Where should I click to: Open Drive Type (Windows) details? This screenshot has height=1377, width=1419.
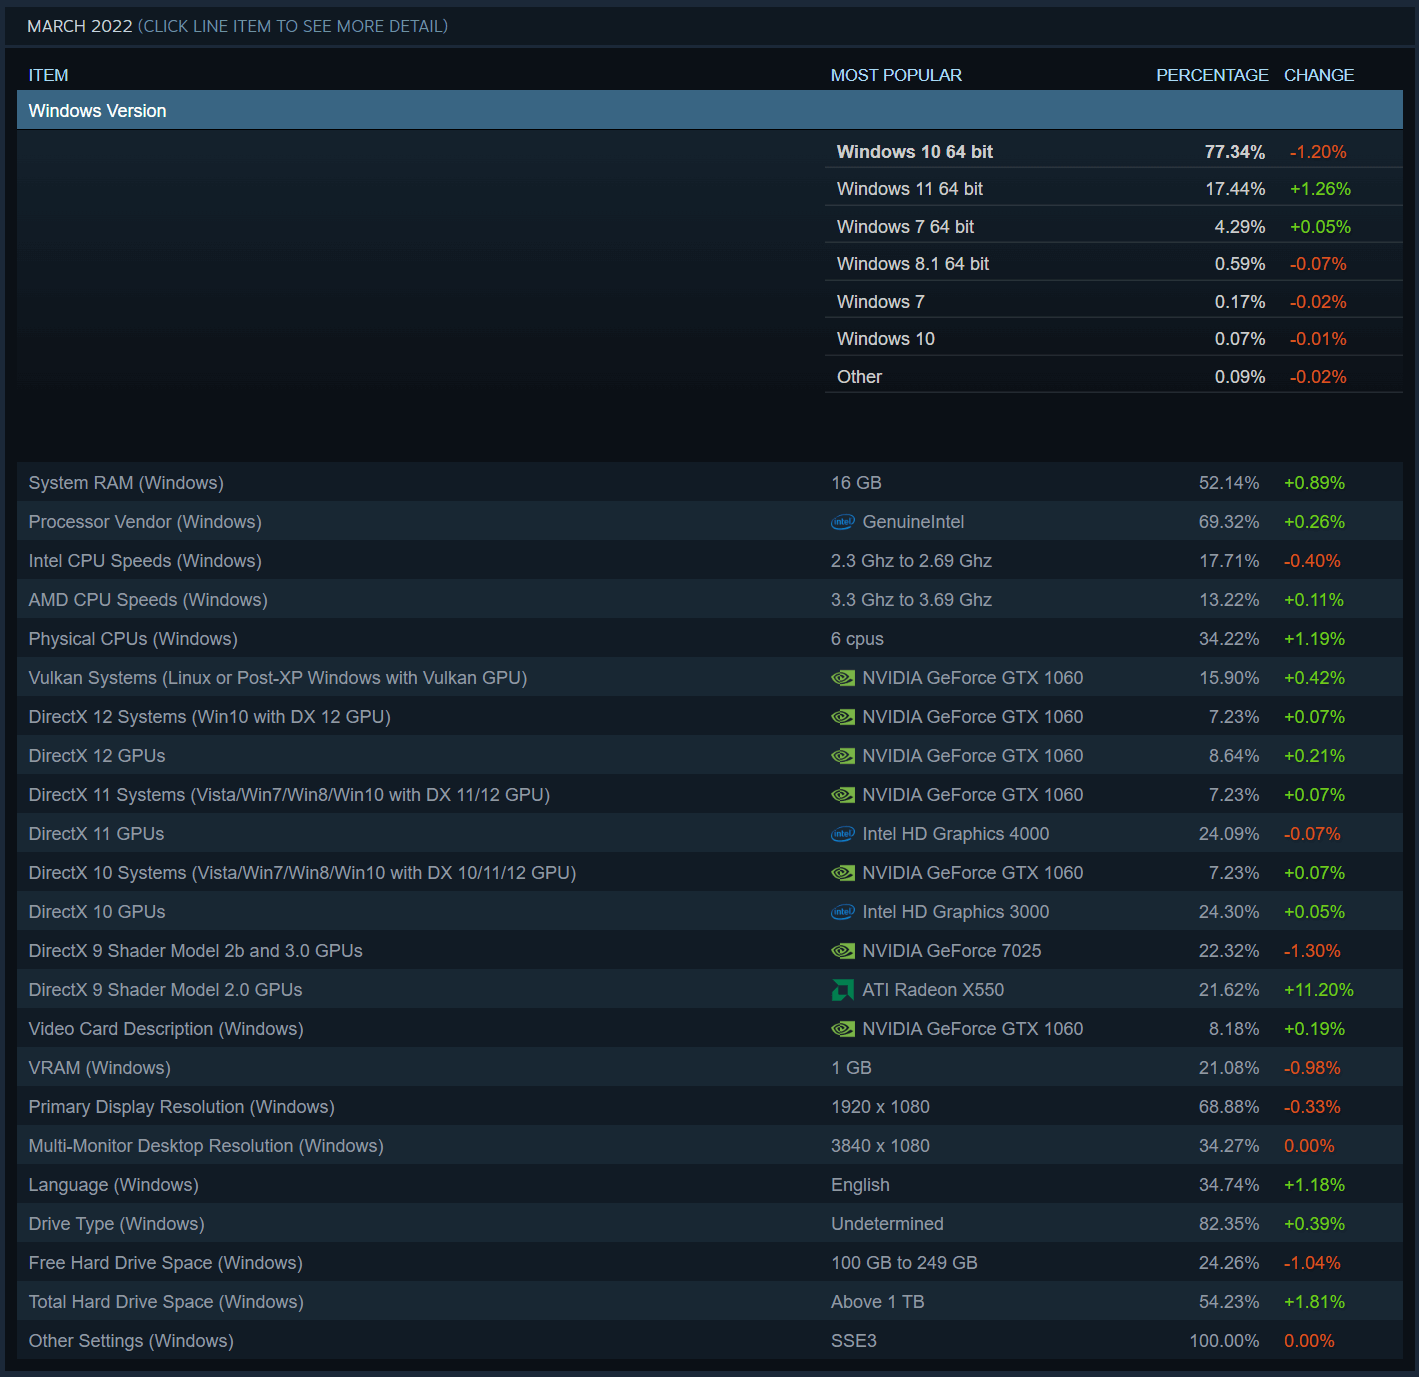710,1223
